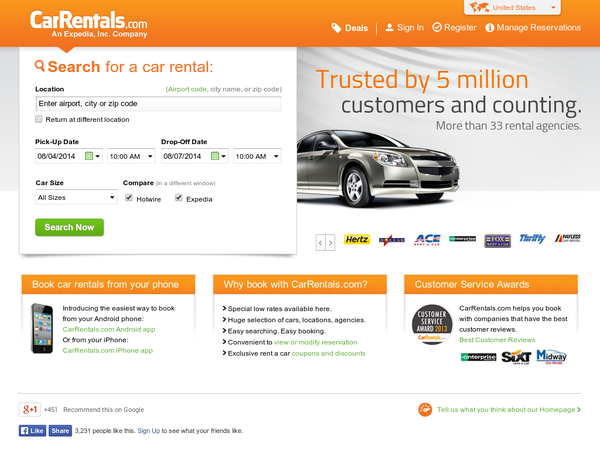Open the pick-up date calendar icon

tap(89, 156)
